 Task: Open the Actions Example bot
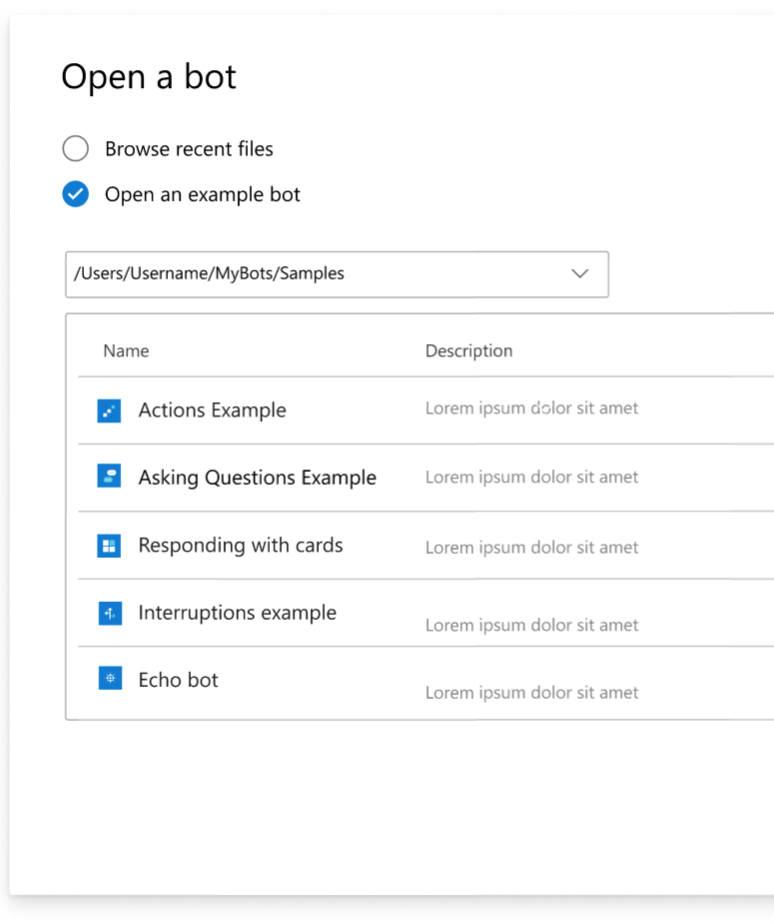212,410
